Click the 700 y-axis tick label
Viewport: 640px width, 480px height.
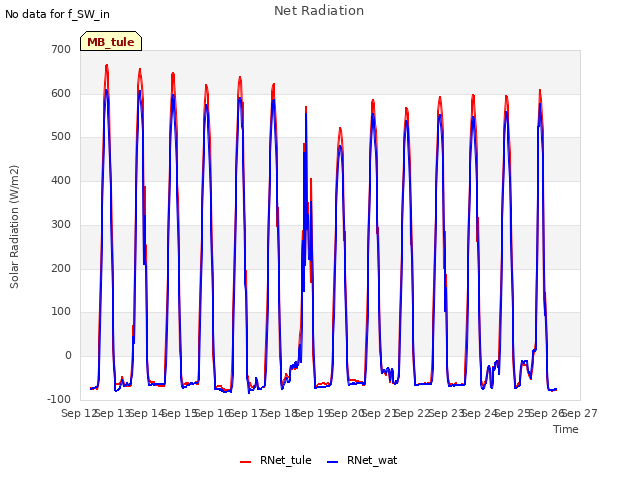(61, 49)
